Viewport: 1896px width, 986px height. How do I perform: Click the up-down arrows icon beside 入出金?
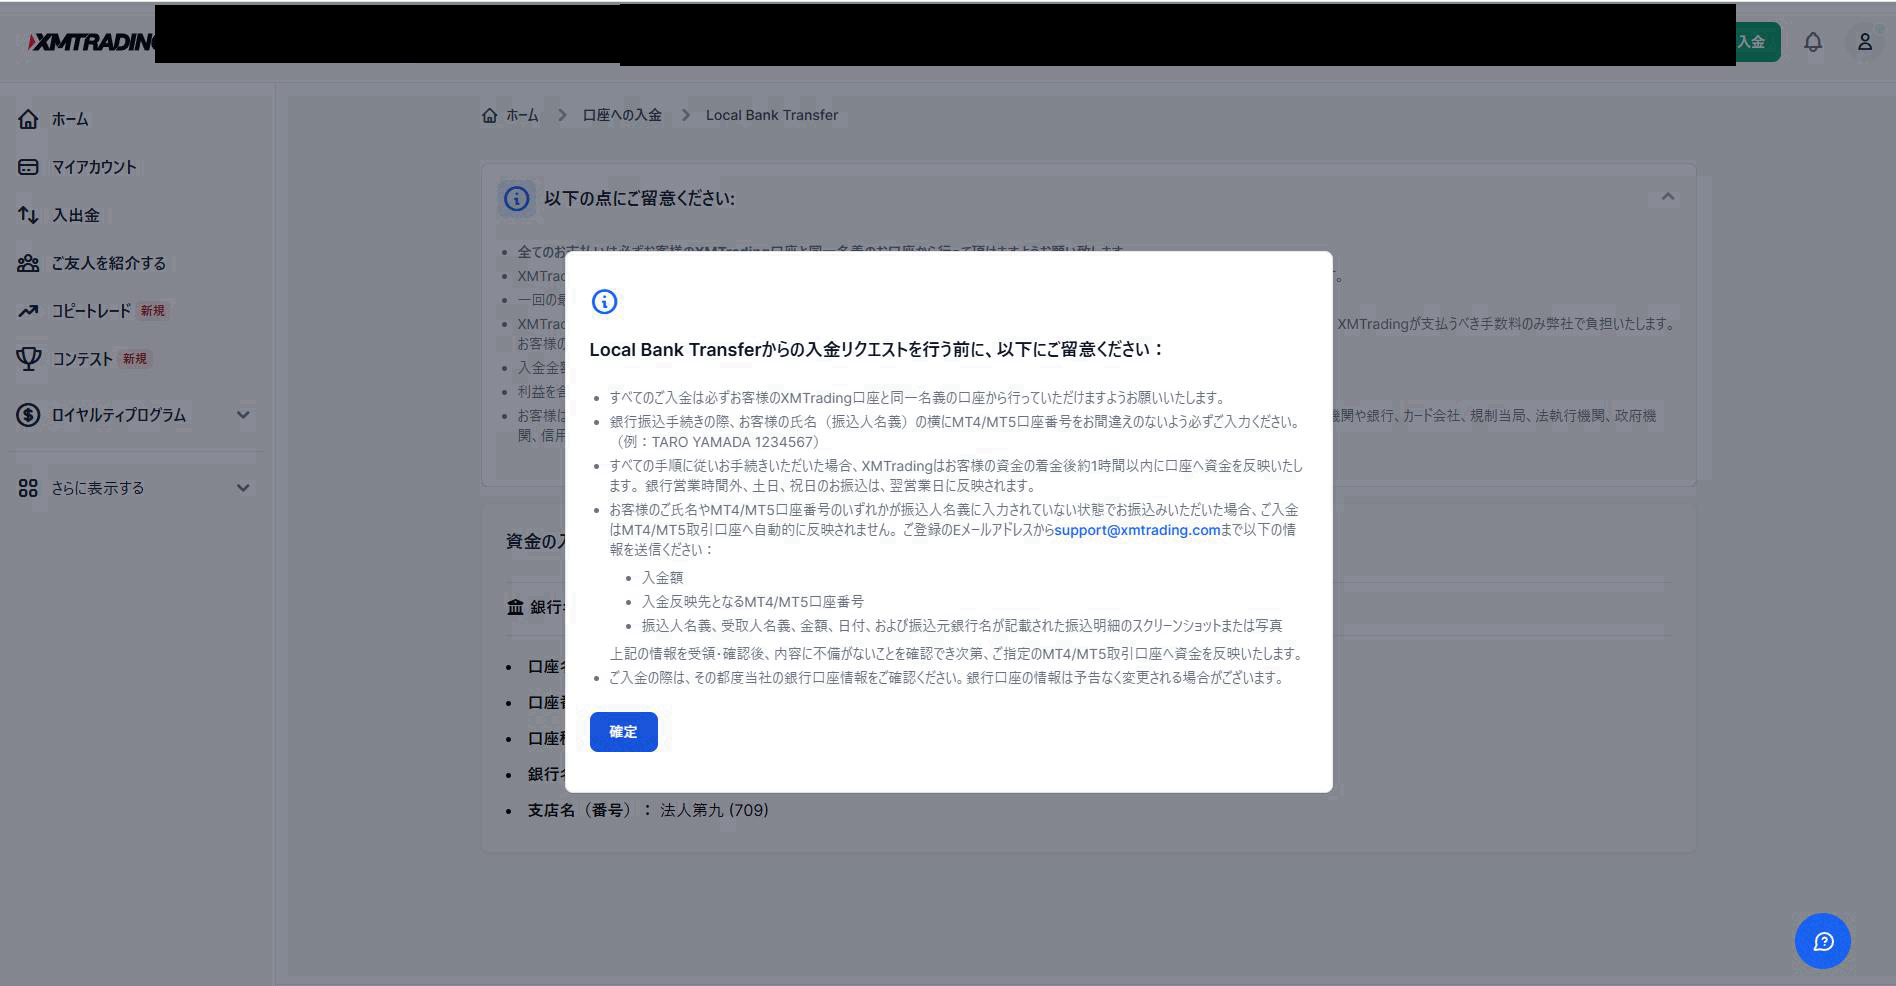click(28, 215)
